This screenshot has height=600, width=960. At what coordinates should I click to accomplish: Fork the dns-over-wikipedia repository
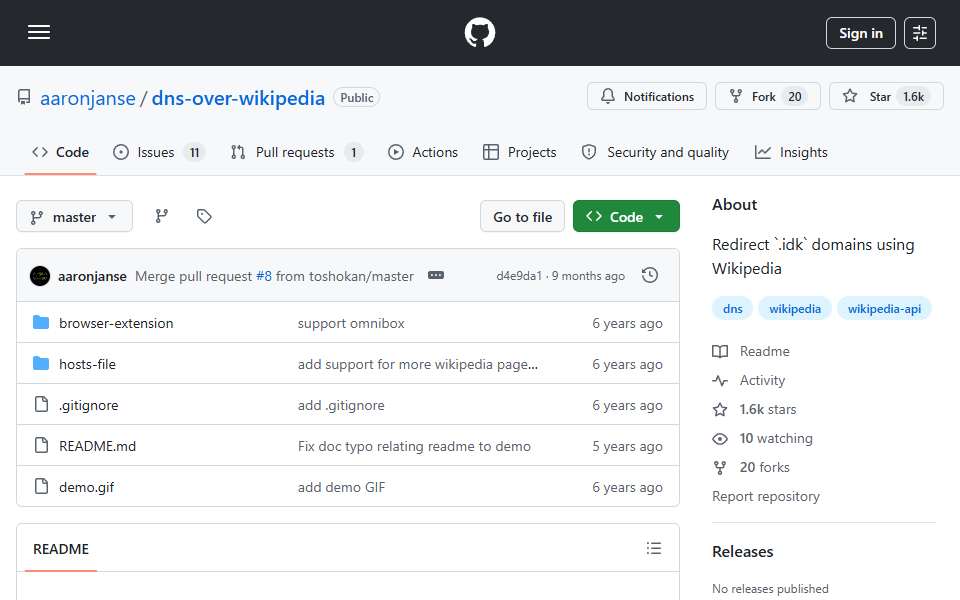tap(768, 96)
